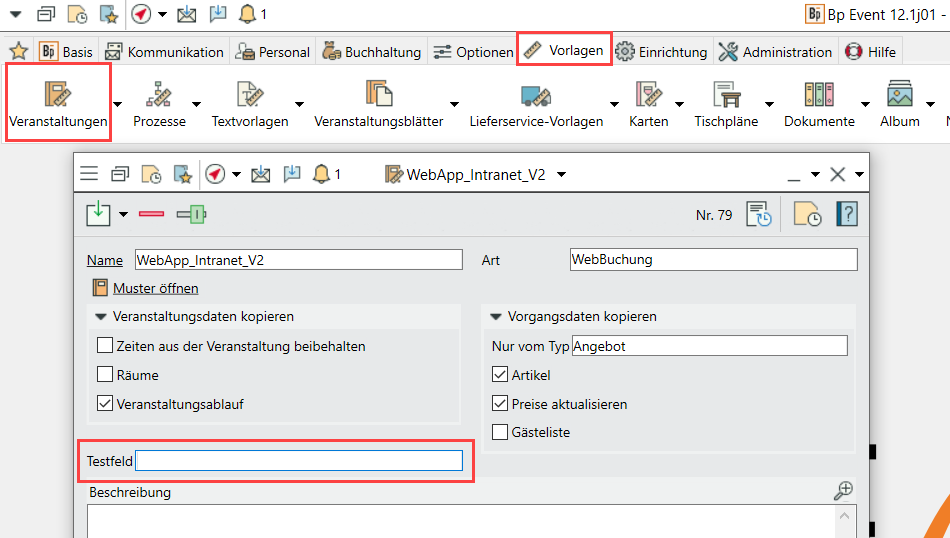
Task: Click the red minus delete icon
Action: [152, 214]
